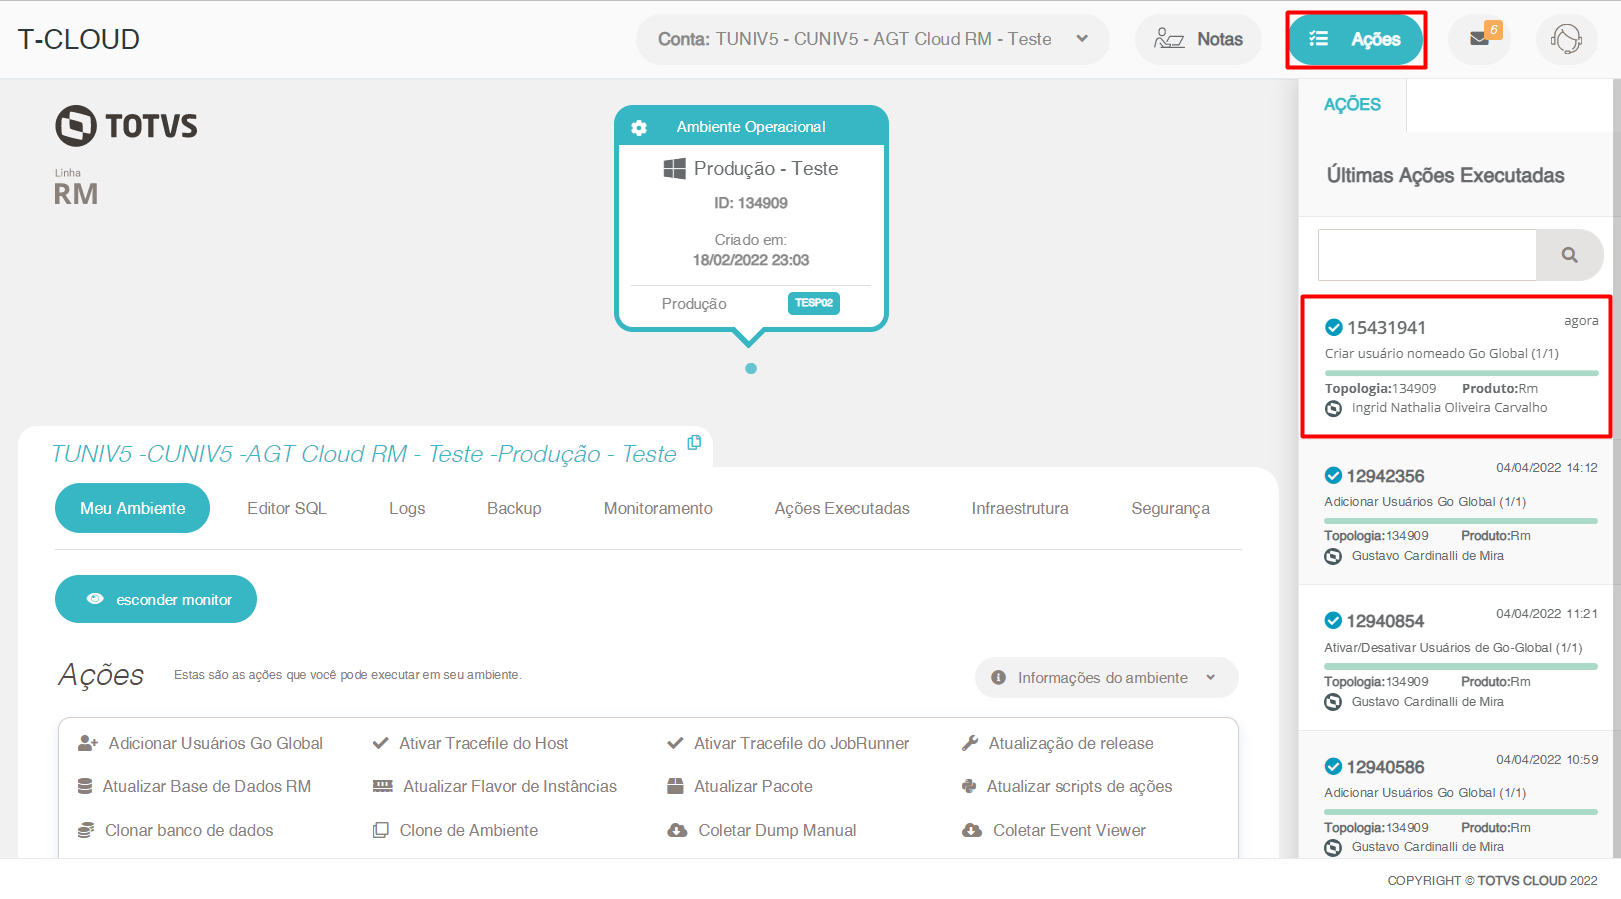Open the Ações Executadas tab

coord(842,508)
